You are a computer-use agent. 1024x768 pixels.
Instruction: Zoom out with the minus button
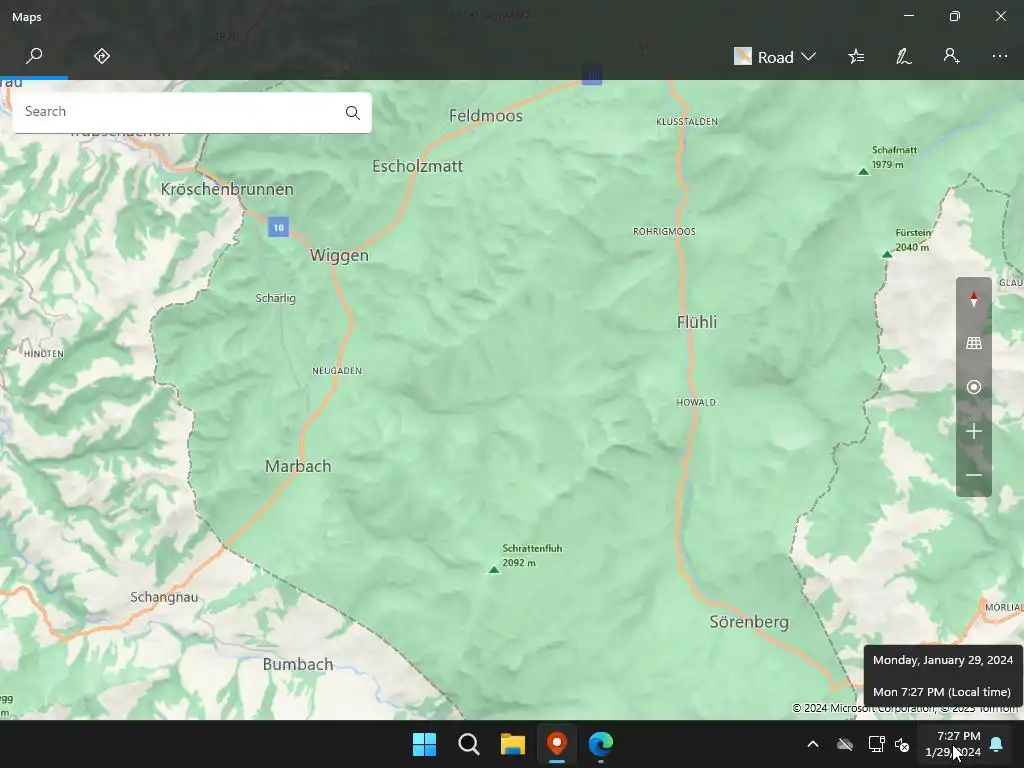click(974, 475)
